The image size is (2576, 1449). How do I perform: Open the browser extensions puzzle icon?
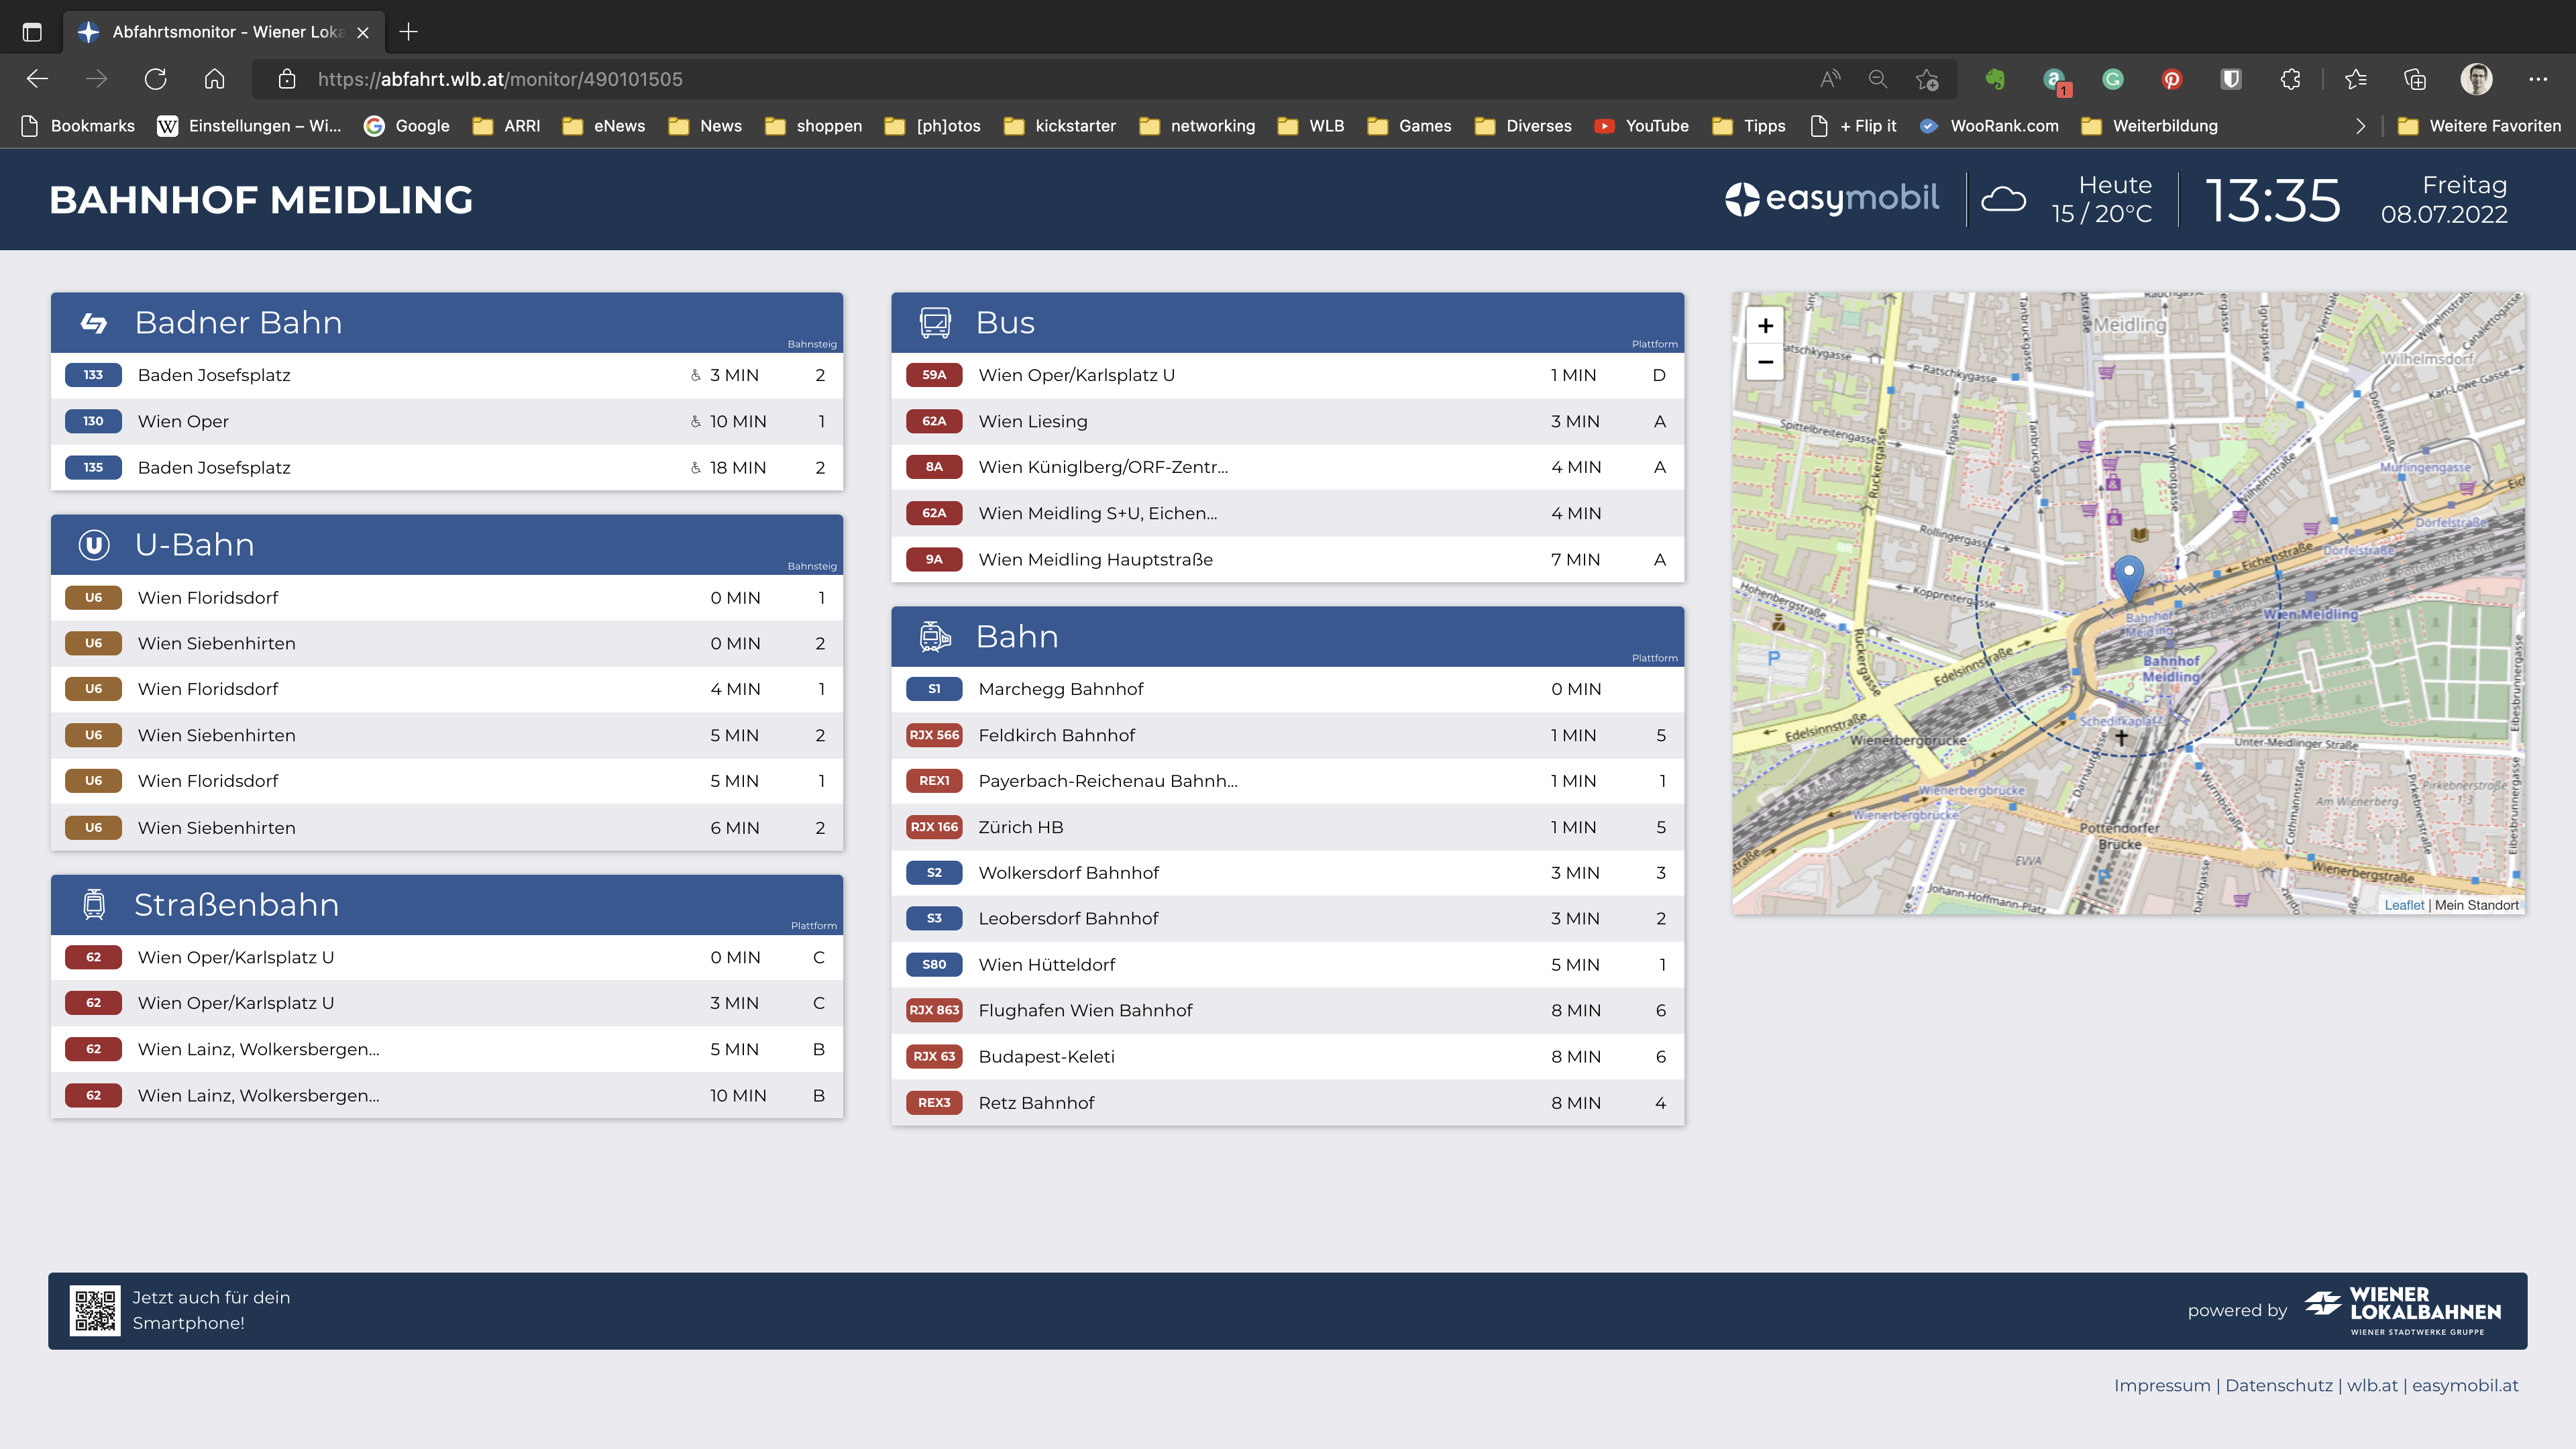pos(2290,79)
